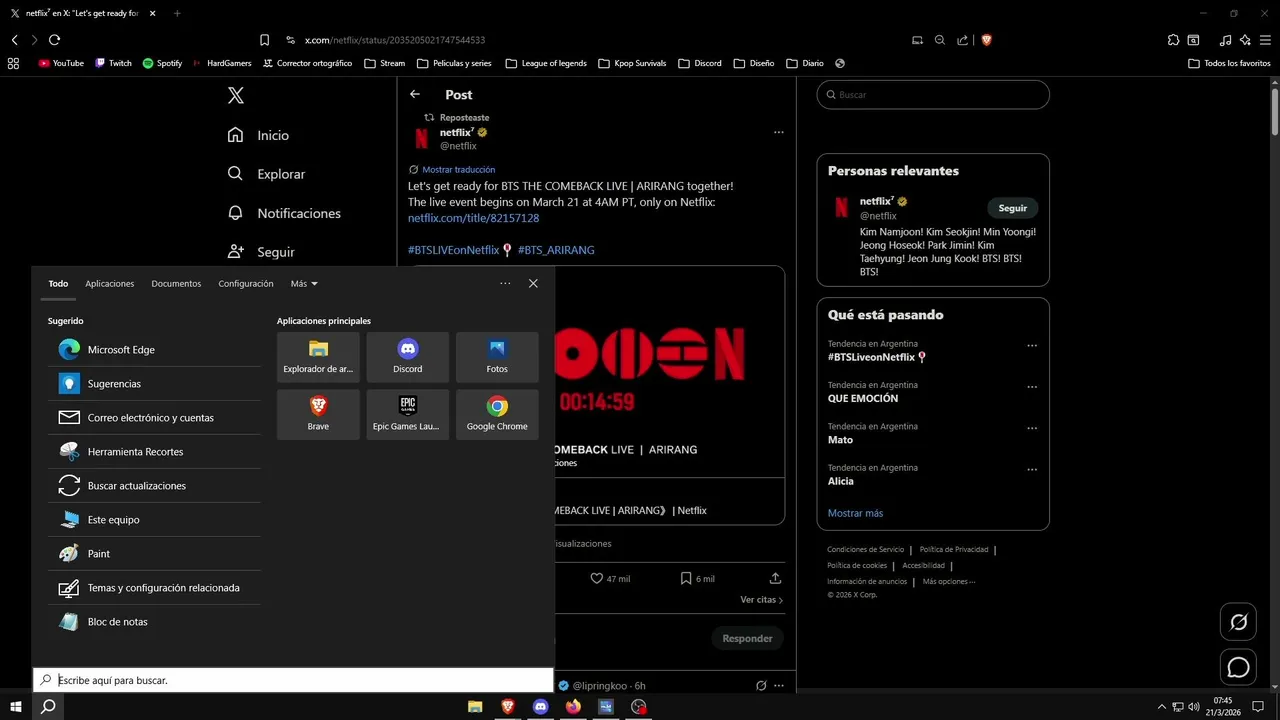
Task: Open Este equipo from suggestions
Action: 154,520
